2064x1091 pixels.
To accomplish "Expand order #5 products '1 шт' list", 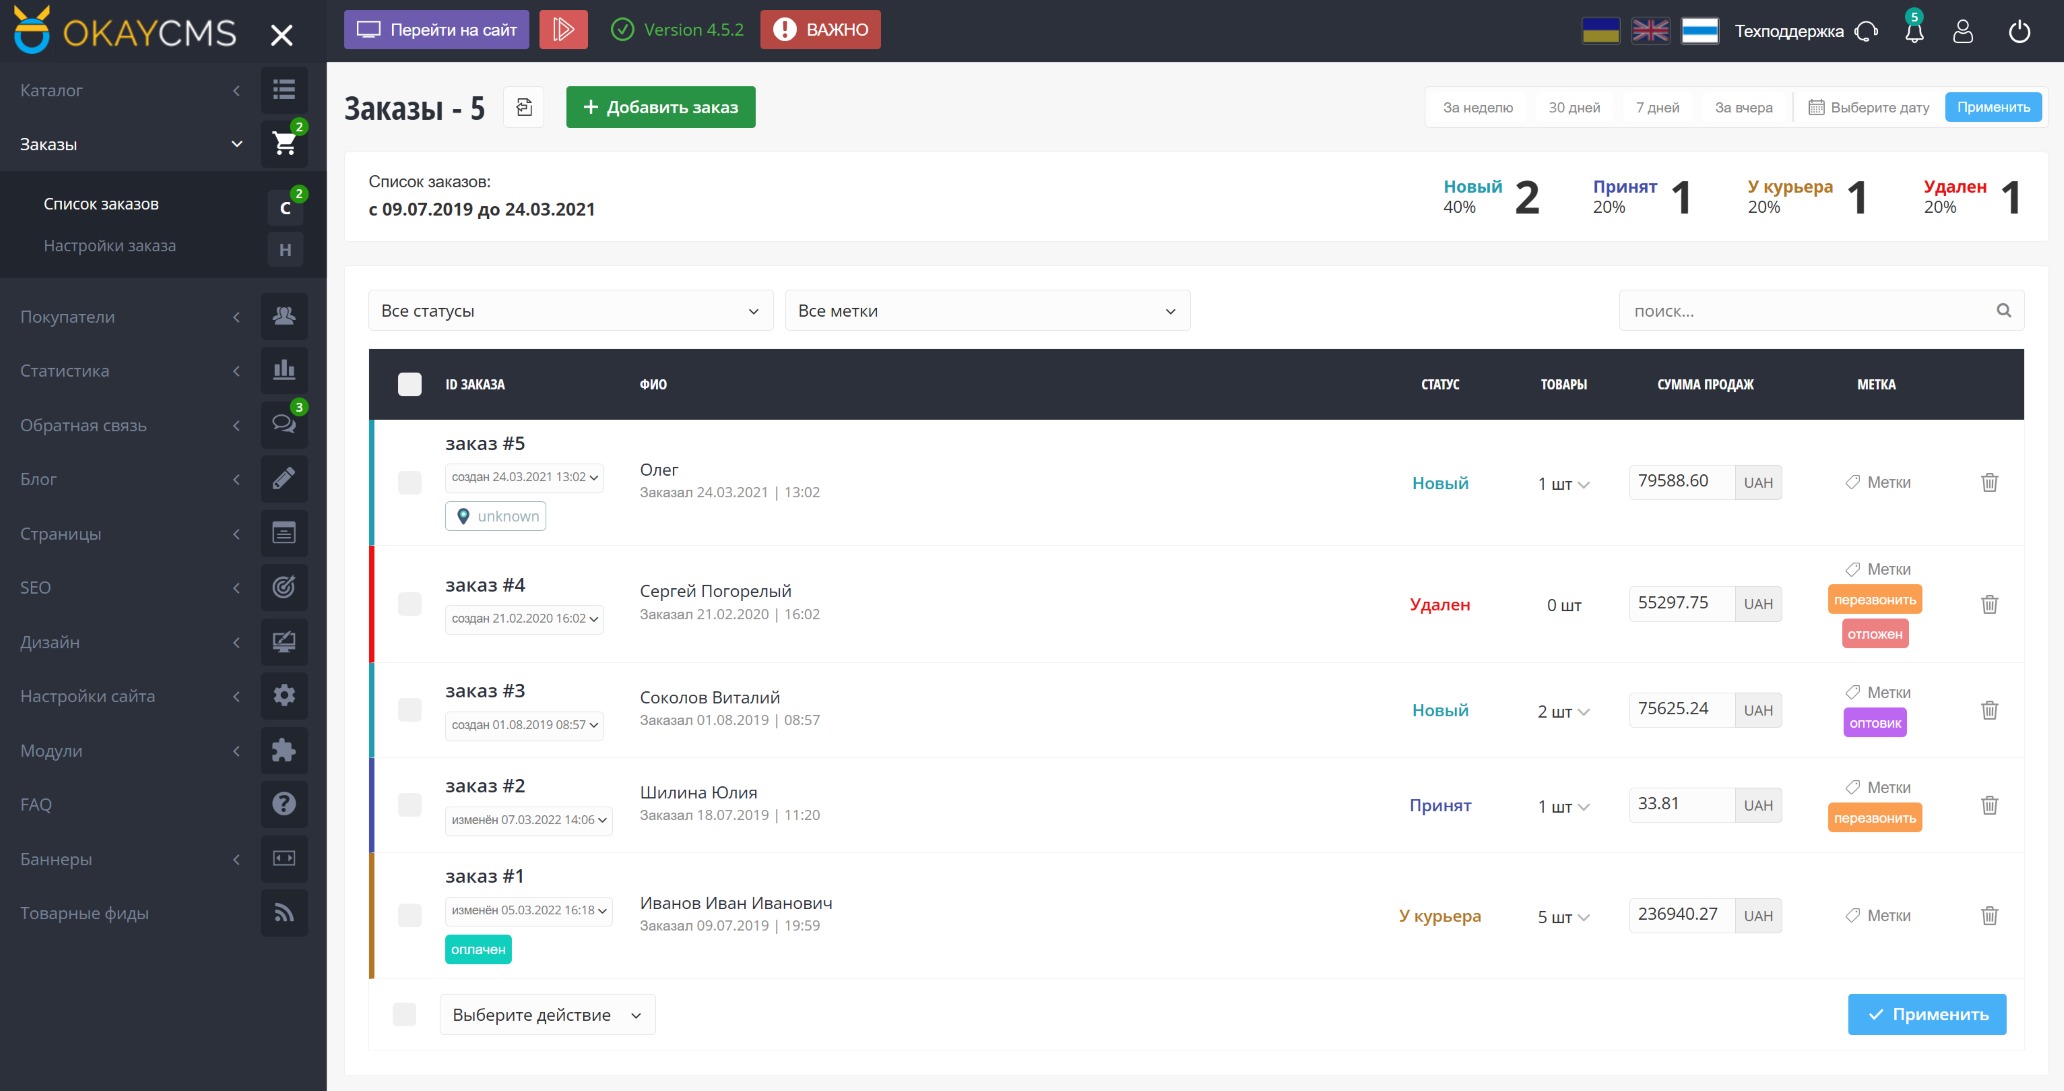I will tap(1564, 484).
